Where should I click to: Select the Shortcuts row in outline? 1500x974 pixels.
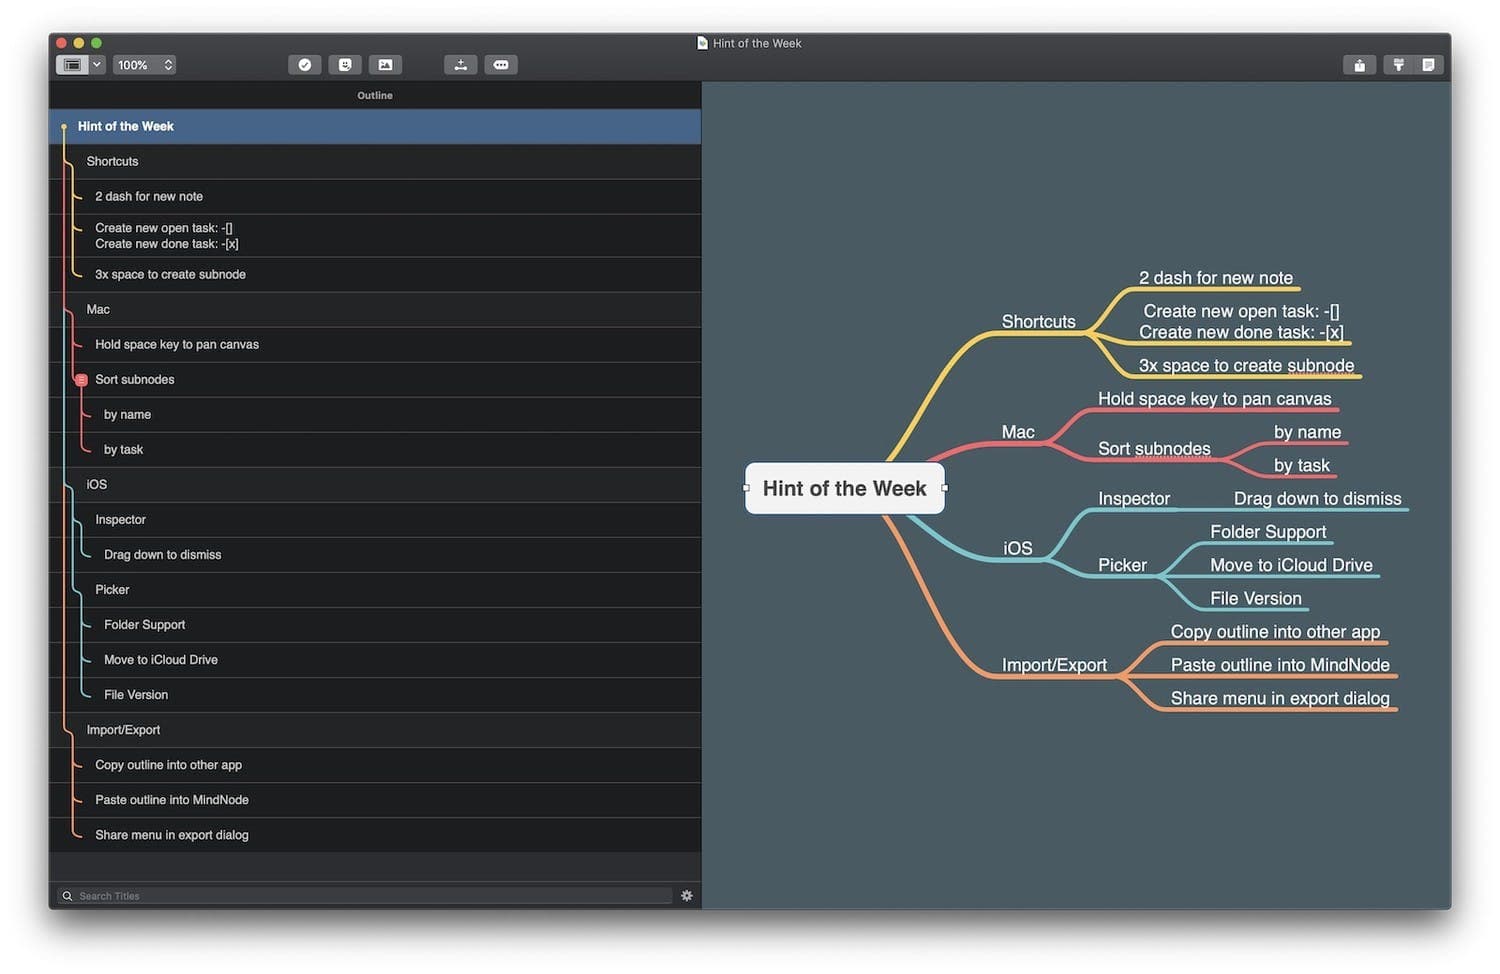coord(112,161)
